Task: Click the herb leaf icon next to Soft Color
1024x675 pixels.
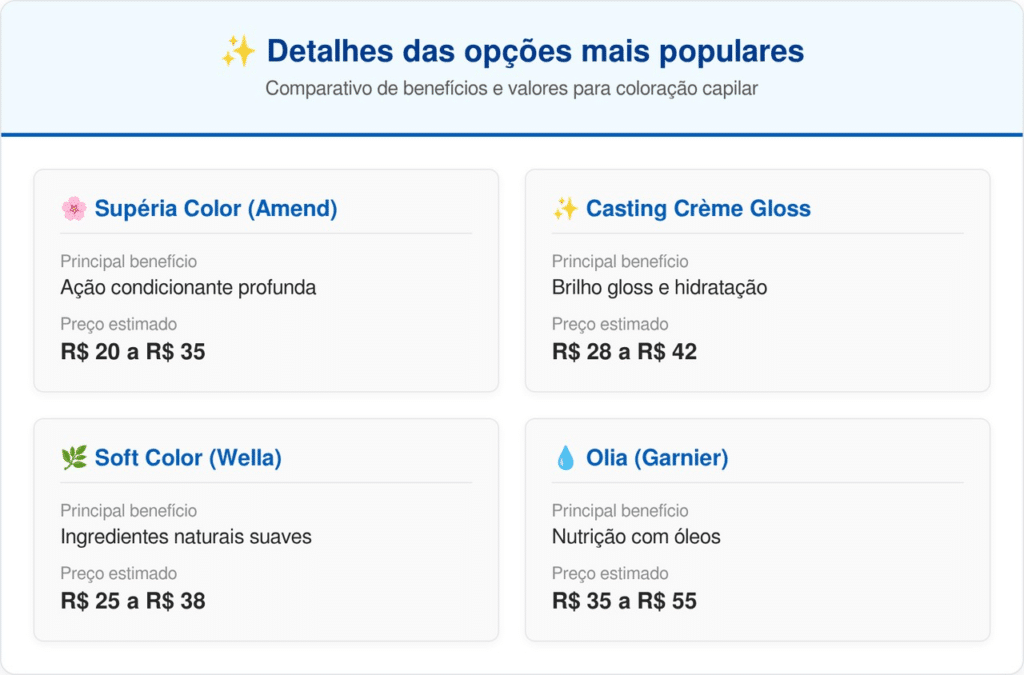Action: point(73,458)
